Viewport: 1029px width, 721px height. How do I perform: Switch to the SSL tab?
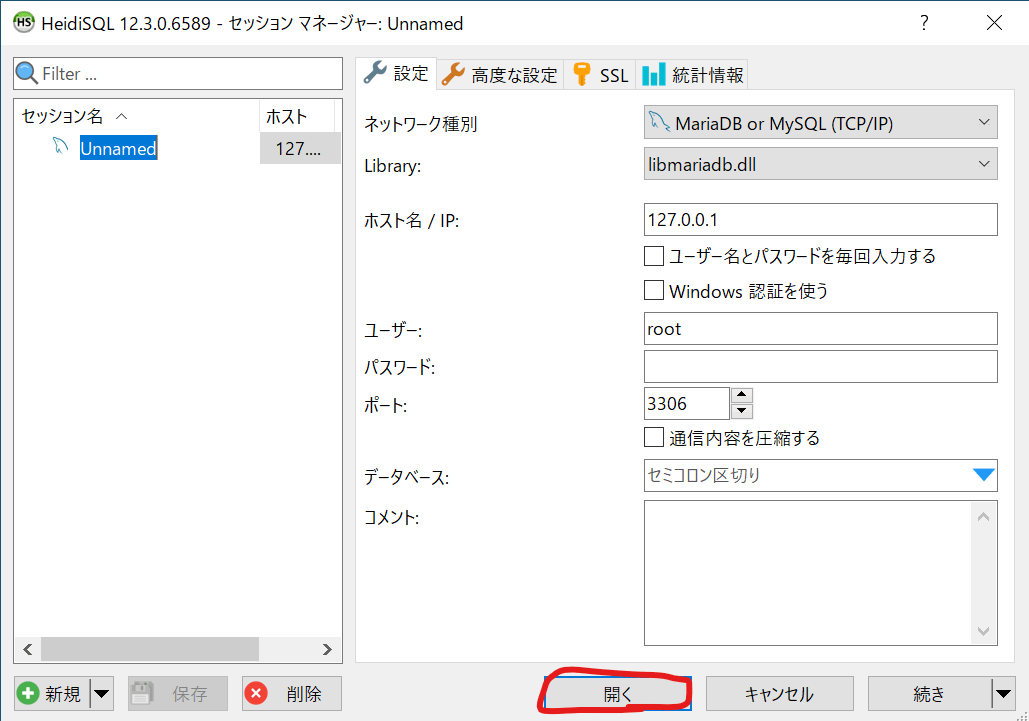tap(600, 75)
